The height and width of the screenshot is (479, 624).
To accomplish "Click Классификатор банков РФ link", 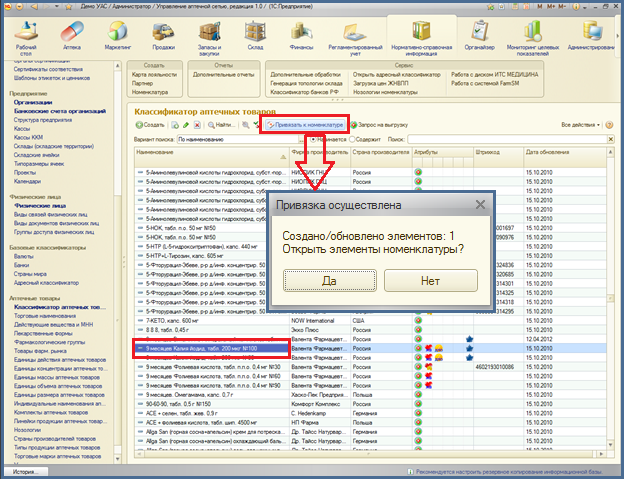I will [304, 92].
